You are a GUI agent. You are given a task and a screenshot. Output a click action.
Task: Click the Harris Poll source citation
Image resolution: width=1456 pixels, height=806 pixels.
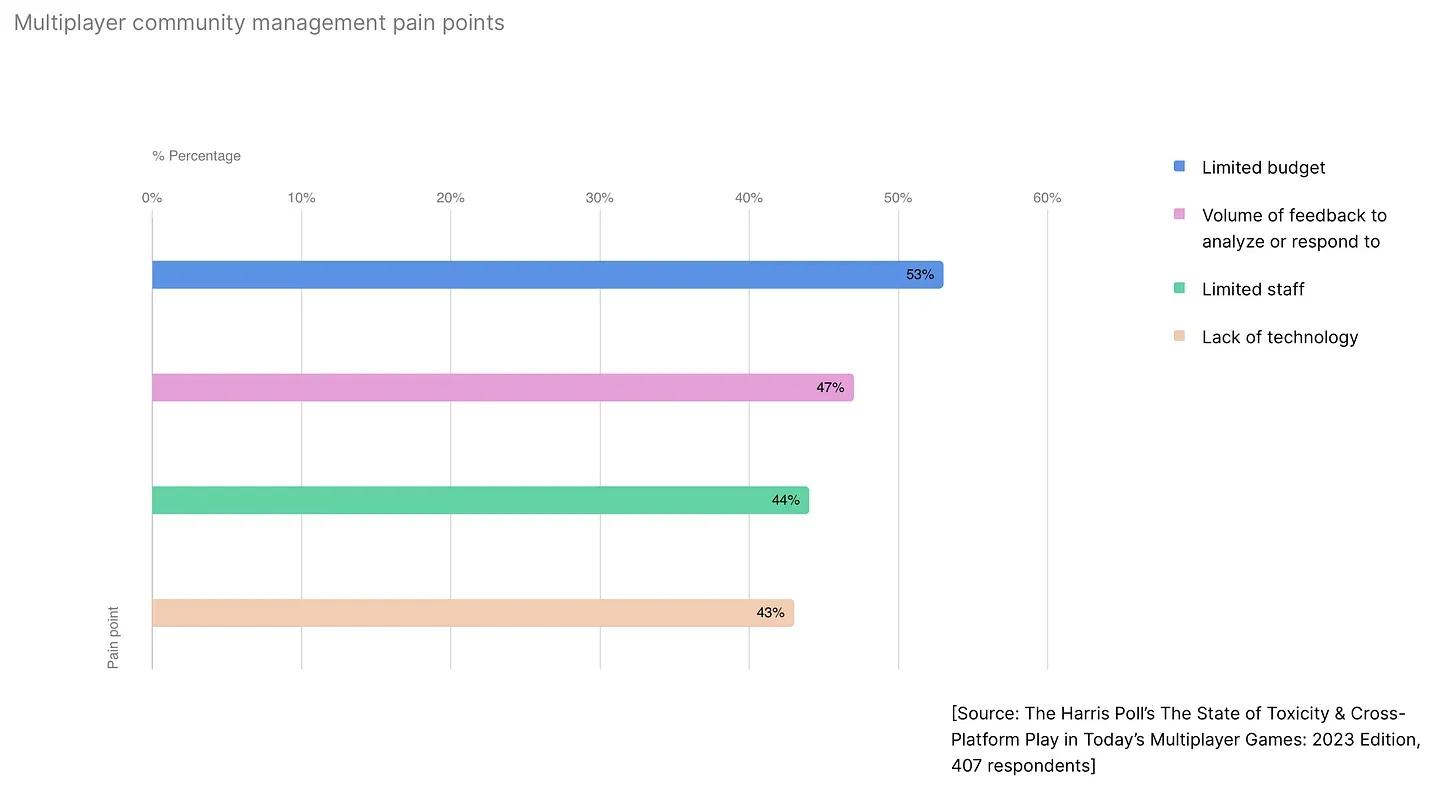pos(1185,740)
